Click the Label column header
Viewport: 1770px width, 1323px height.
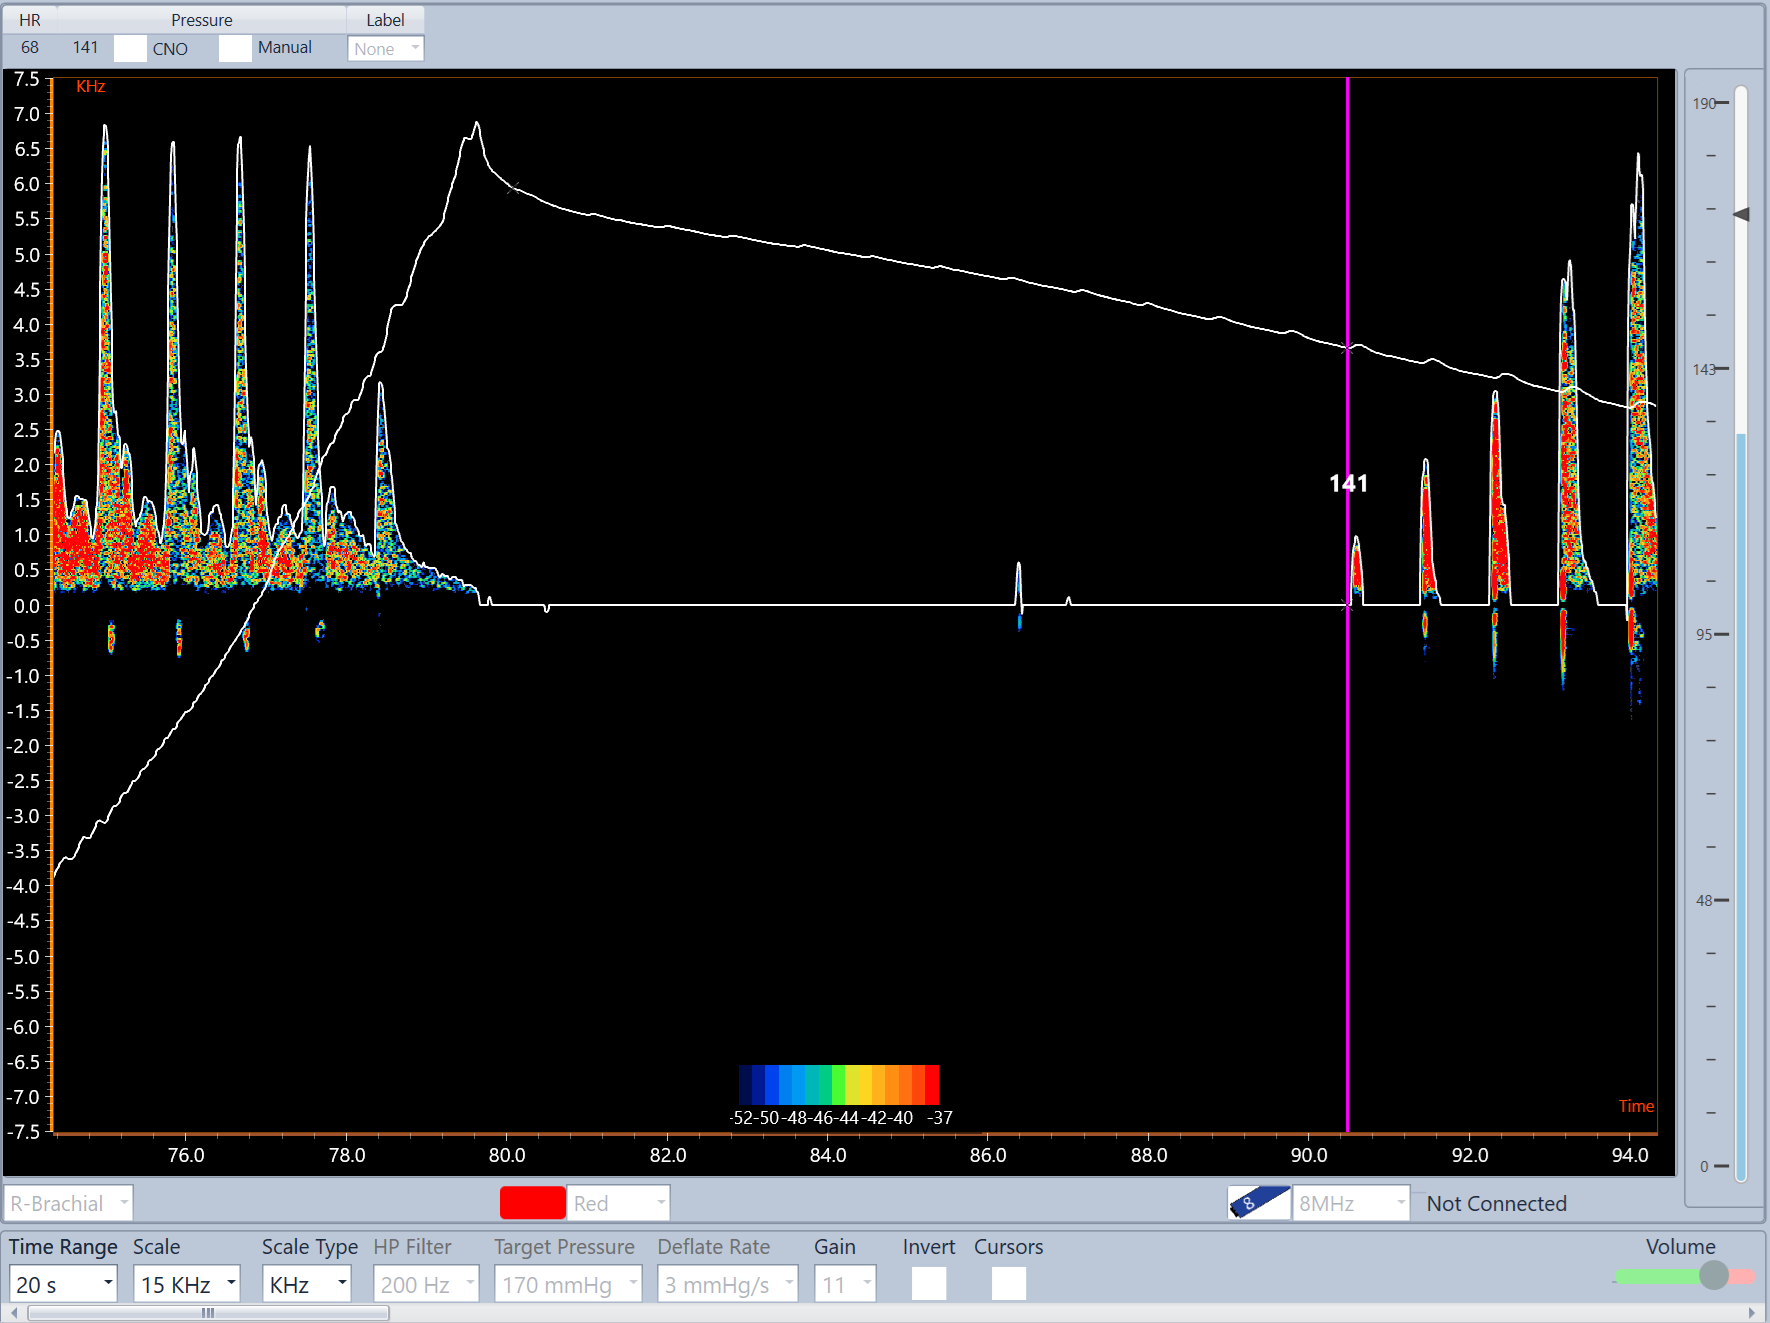click(x=385, y=20)
